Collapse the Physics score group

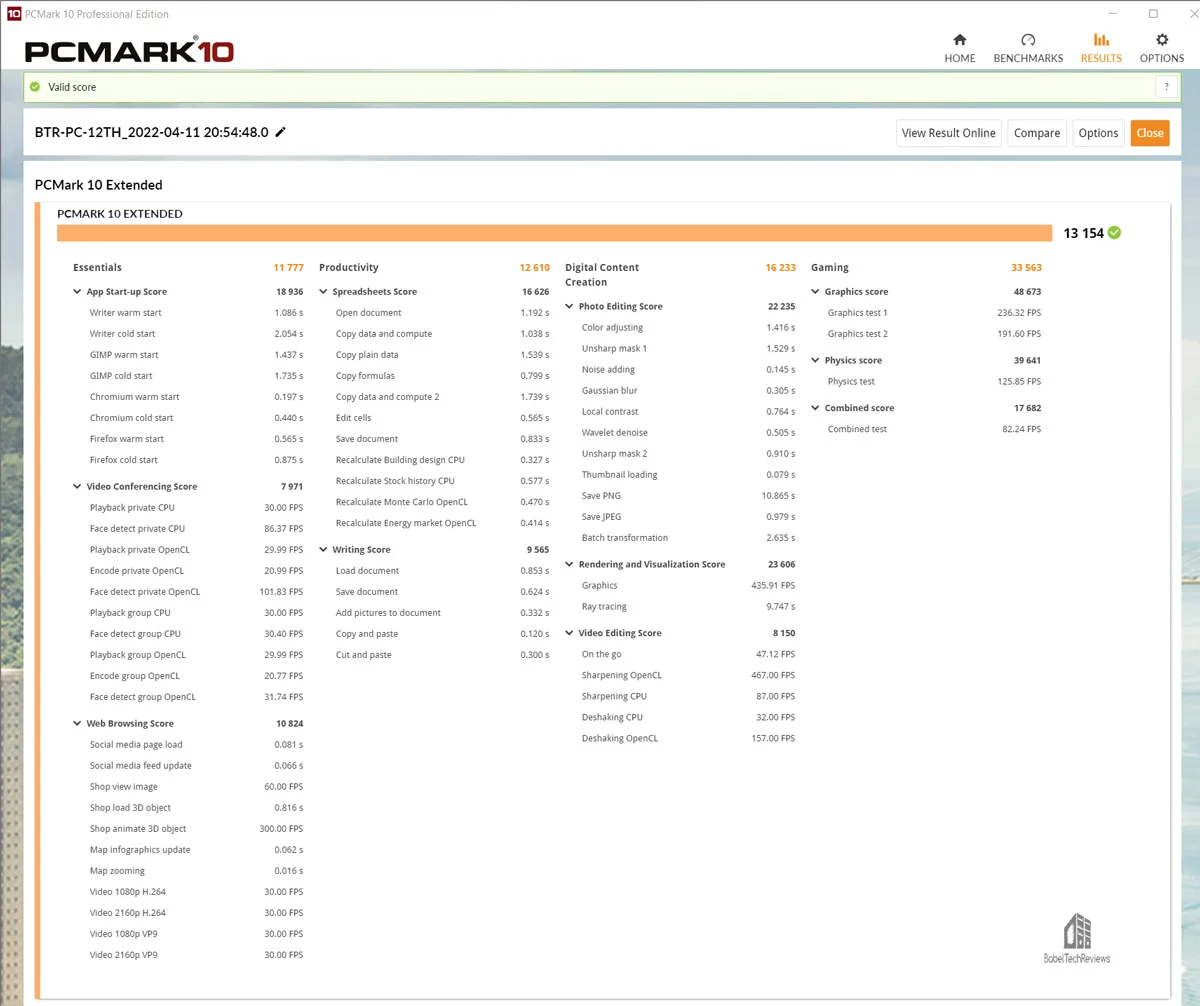[x=816, y=361]
